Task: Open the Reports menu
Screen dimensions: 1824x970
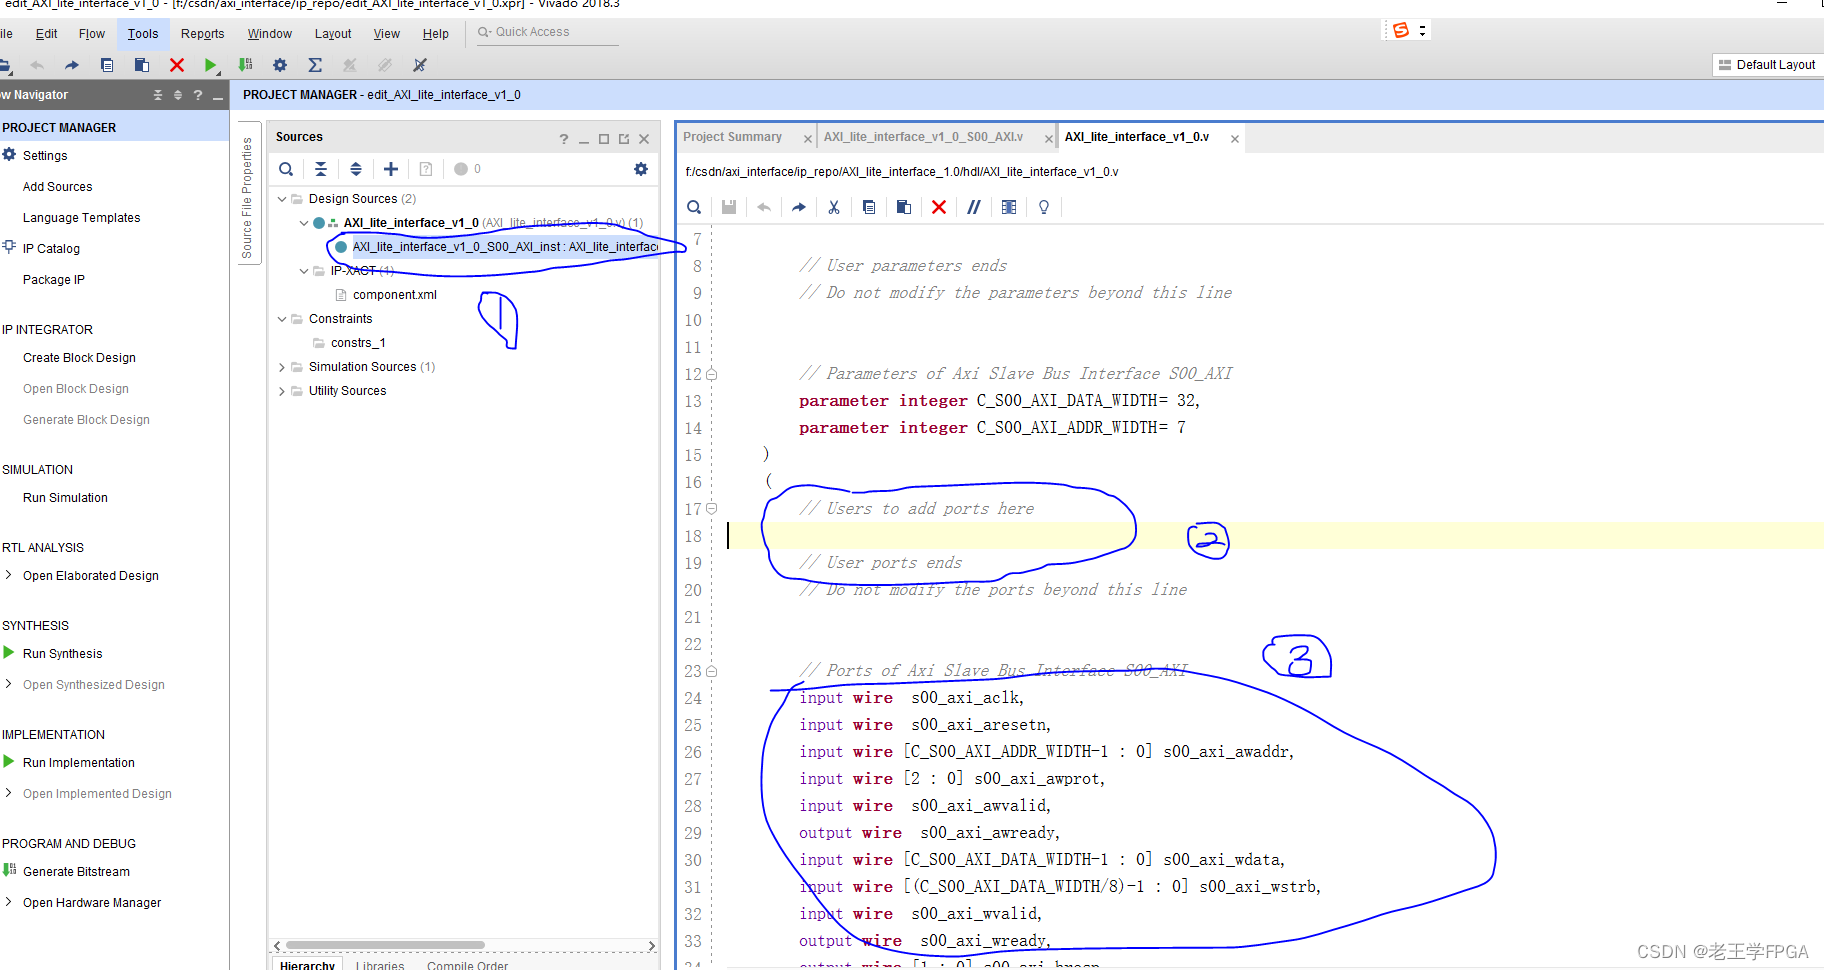Action: click(202, 34)
